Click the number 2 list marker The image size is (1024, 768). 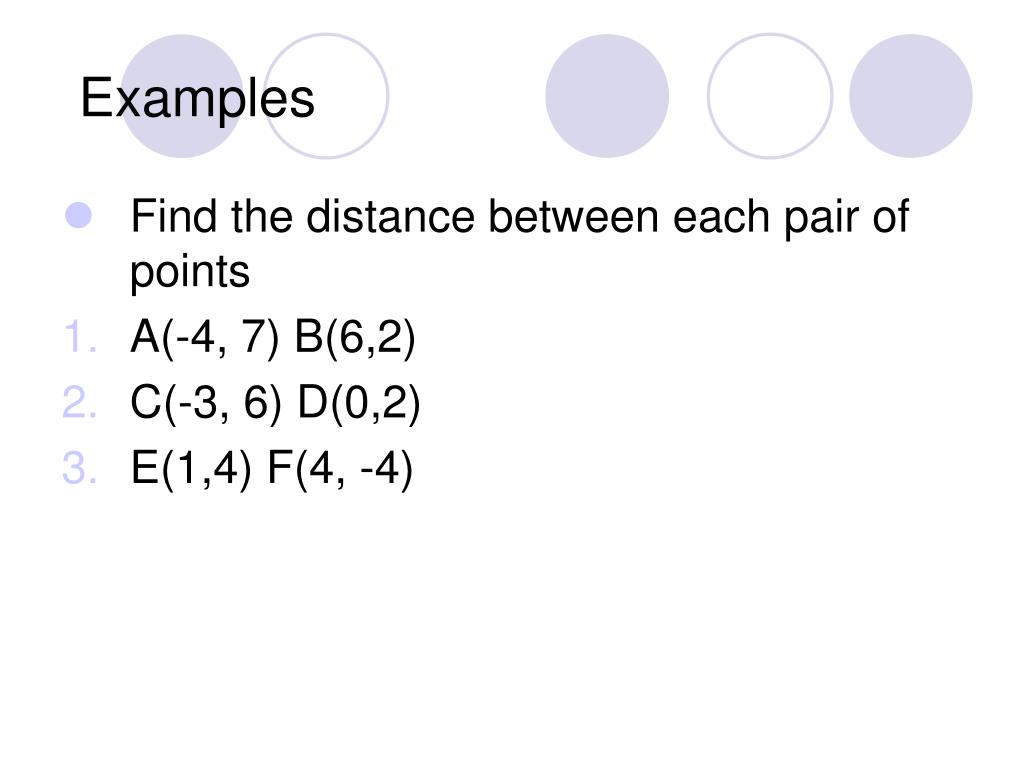coord(80,402)
